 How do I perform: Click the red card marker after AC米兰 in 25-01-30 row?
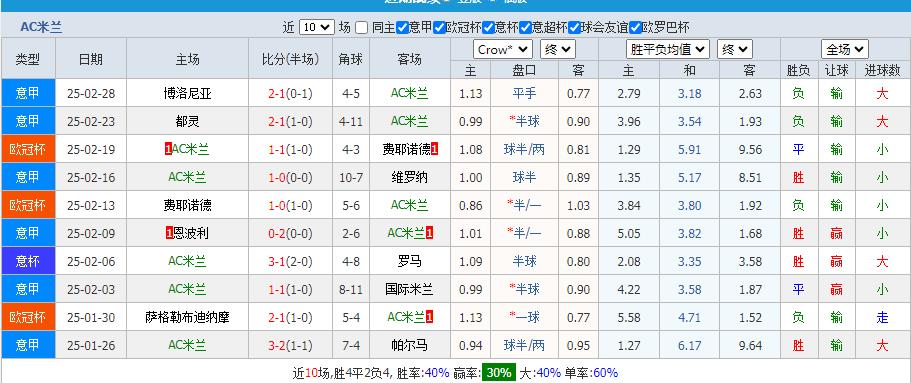[x=429, y=317]
